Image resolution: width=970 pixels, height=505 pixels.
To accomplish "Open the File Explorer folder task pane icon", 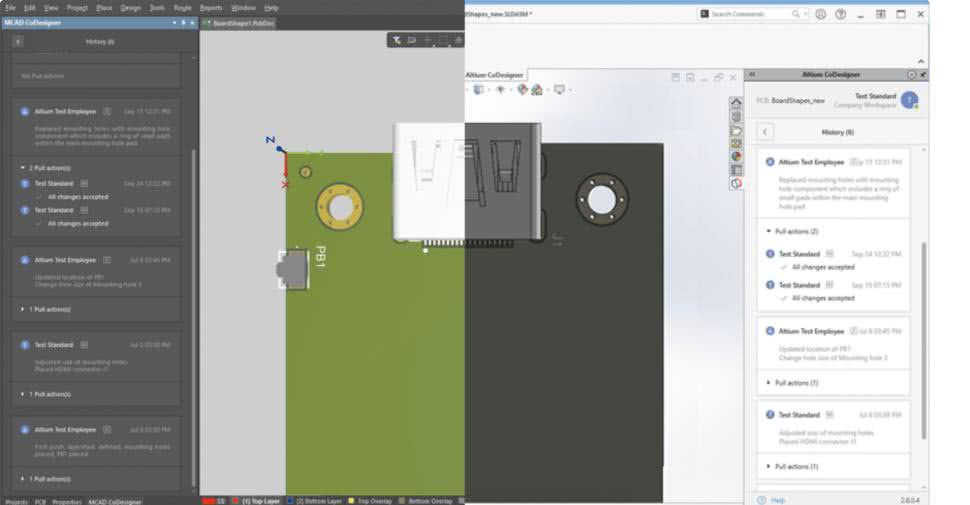I will point(736,130).
